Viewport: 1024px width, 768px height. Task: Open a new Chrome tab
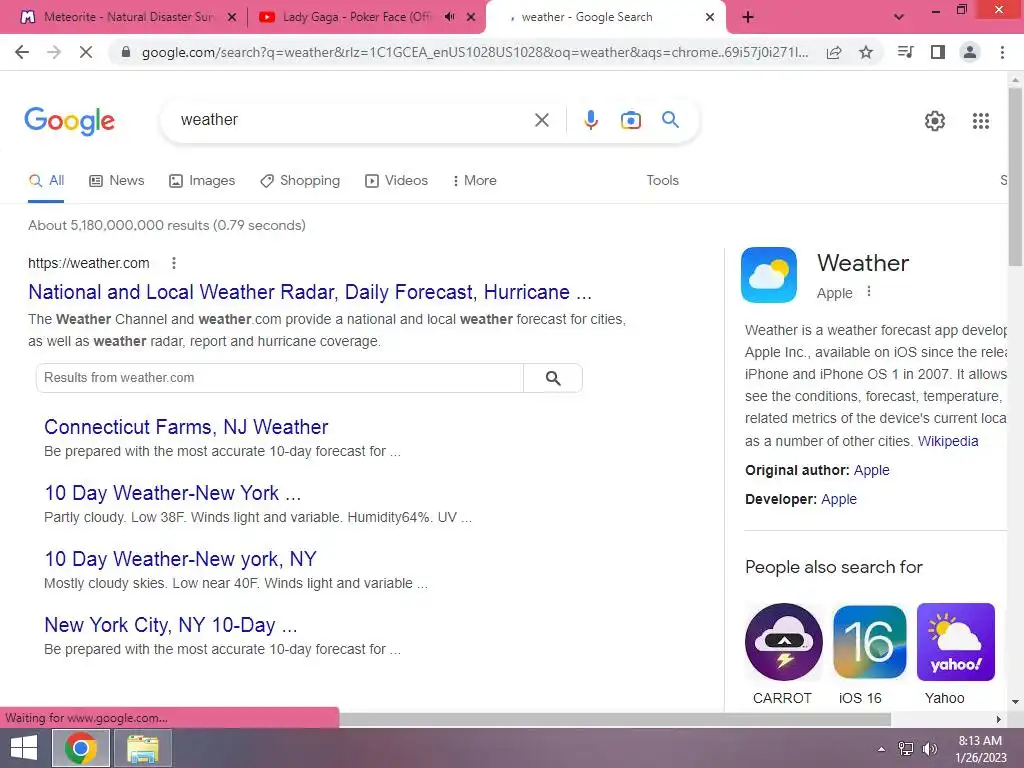[x=748, y=17]
